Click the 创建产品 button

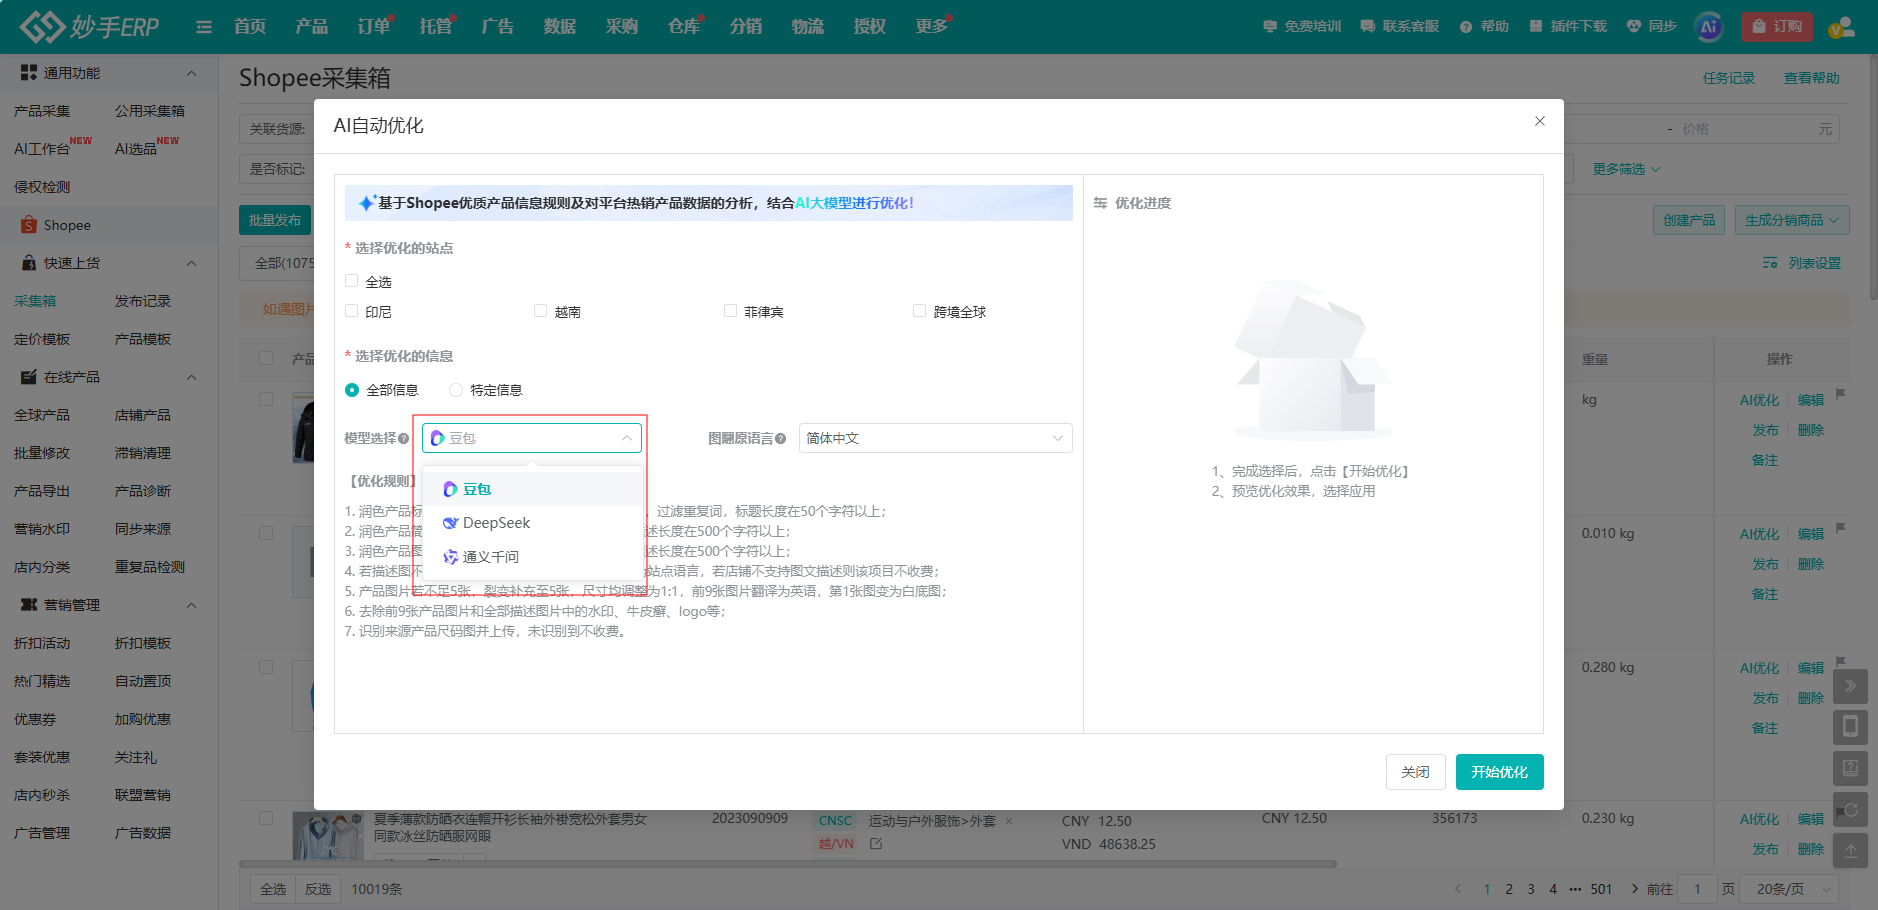[x=1689, y=220]
